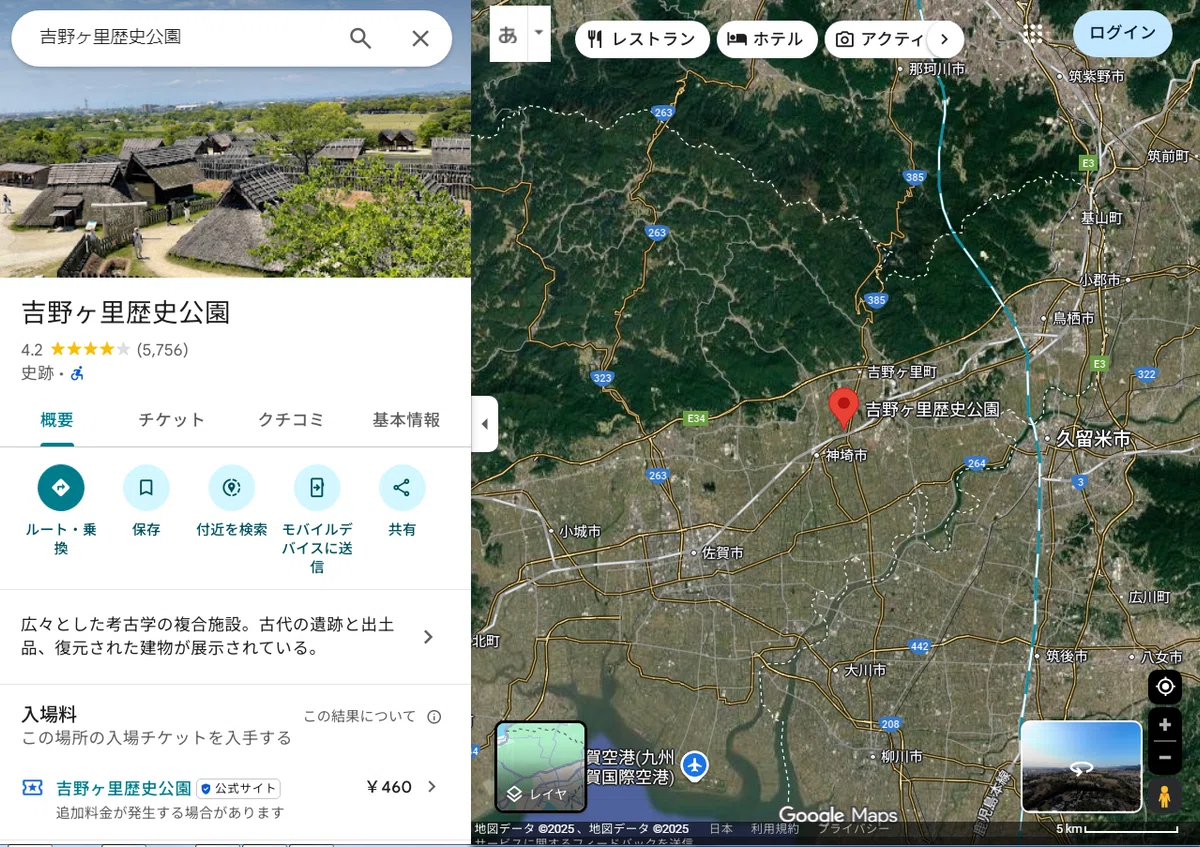Click the 小城市 map label
The height and width of the screenshot is (847, 1200).
point(580,531)
